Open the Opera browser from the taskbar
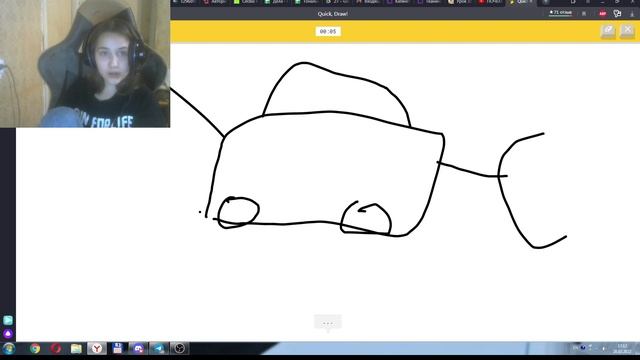The height and width of the screenshot is (360, 640). [56, 349]
